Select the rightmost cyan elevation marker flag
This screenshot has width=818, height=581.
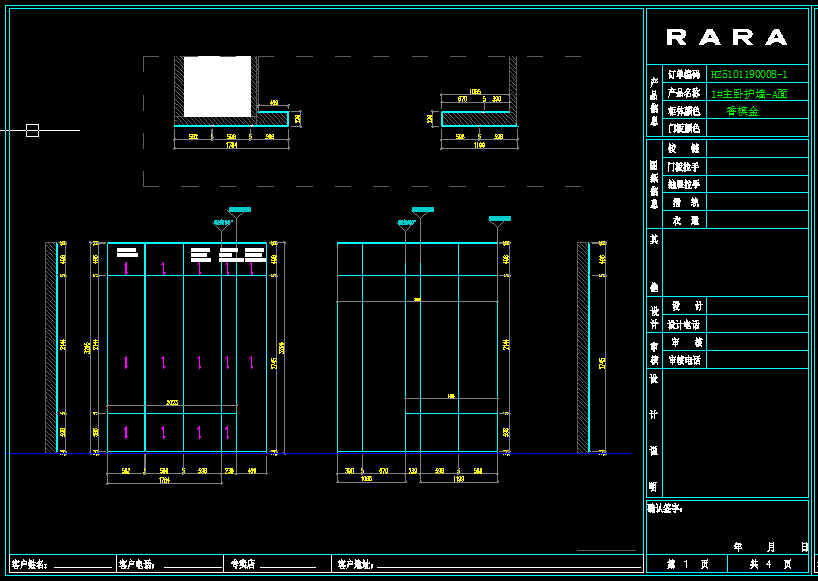click(x=499, y=218)
